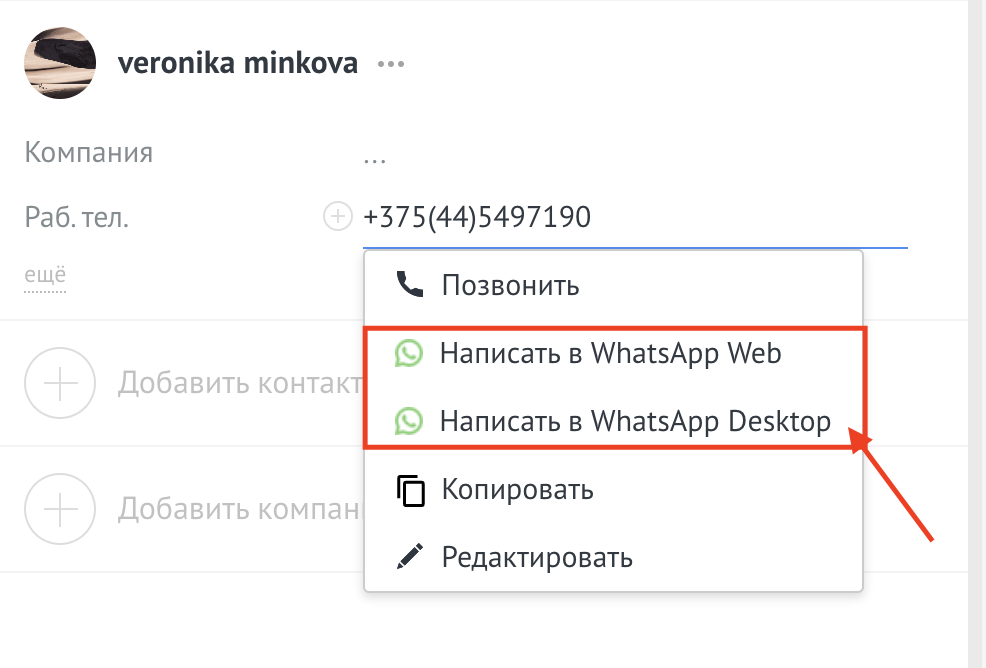Click veronika minkova avatar picture
This screenshot has width=986, height=668.
(x=60, y=62)
